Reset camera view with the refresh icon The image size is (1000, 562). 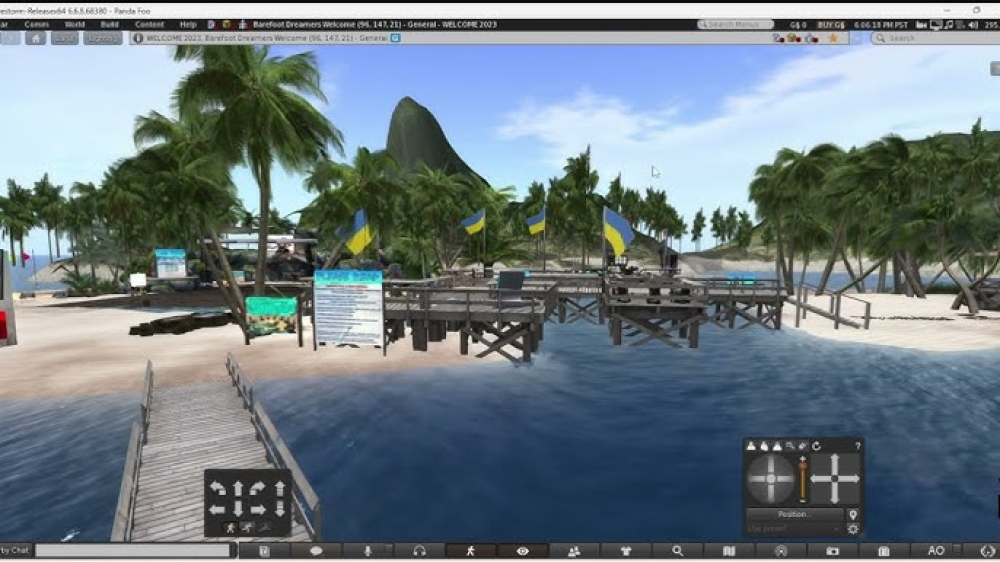point(816,446)
